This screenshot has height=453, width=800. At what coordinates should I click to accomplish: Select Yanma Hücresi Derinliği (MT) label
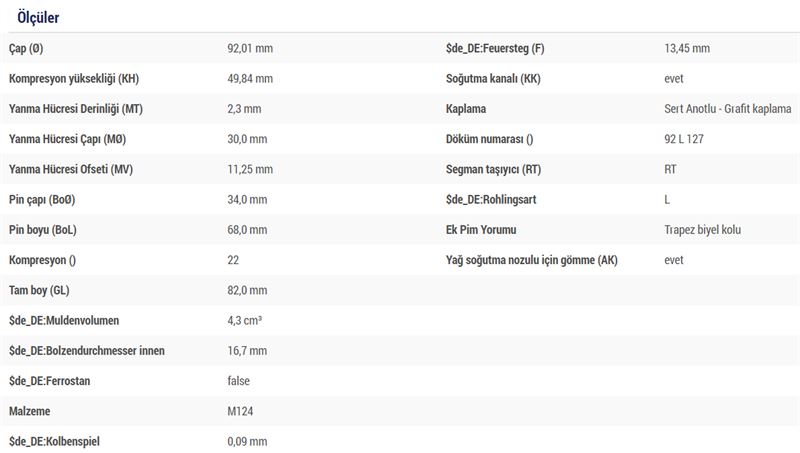[76, 109]
